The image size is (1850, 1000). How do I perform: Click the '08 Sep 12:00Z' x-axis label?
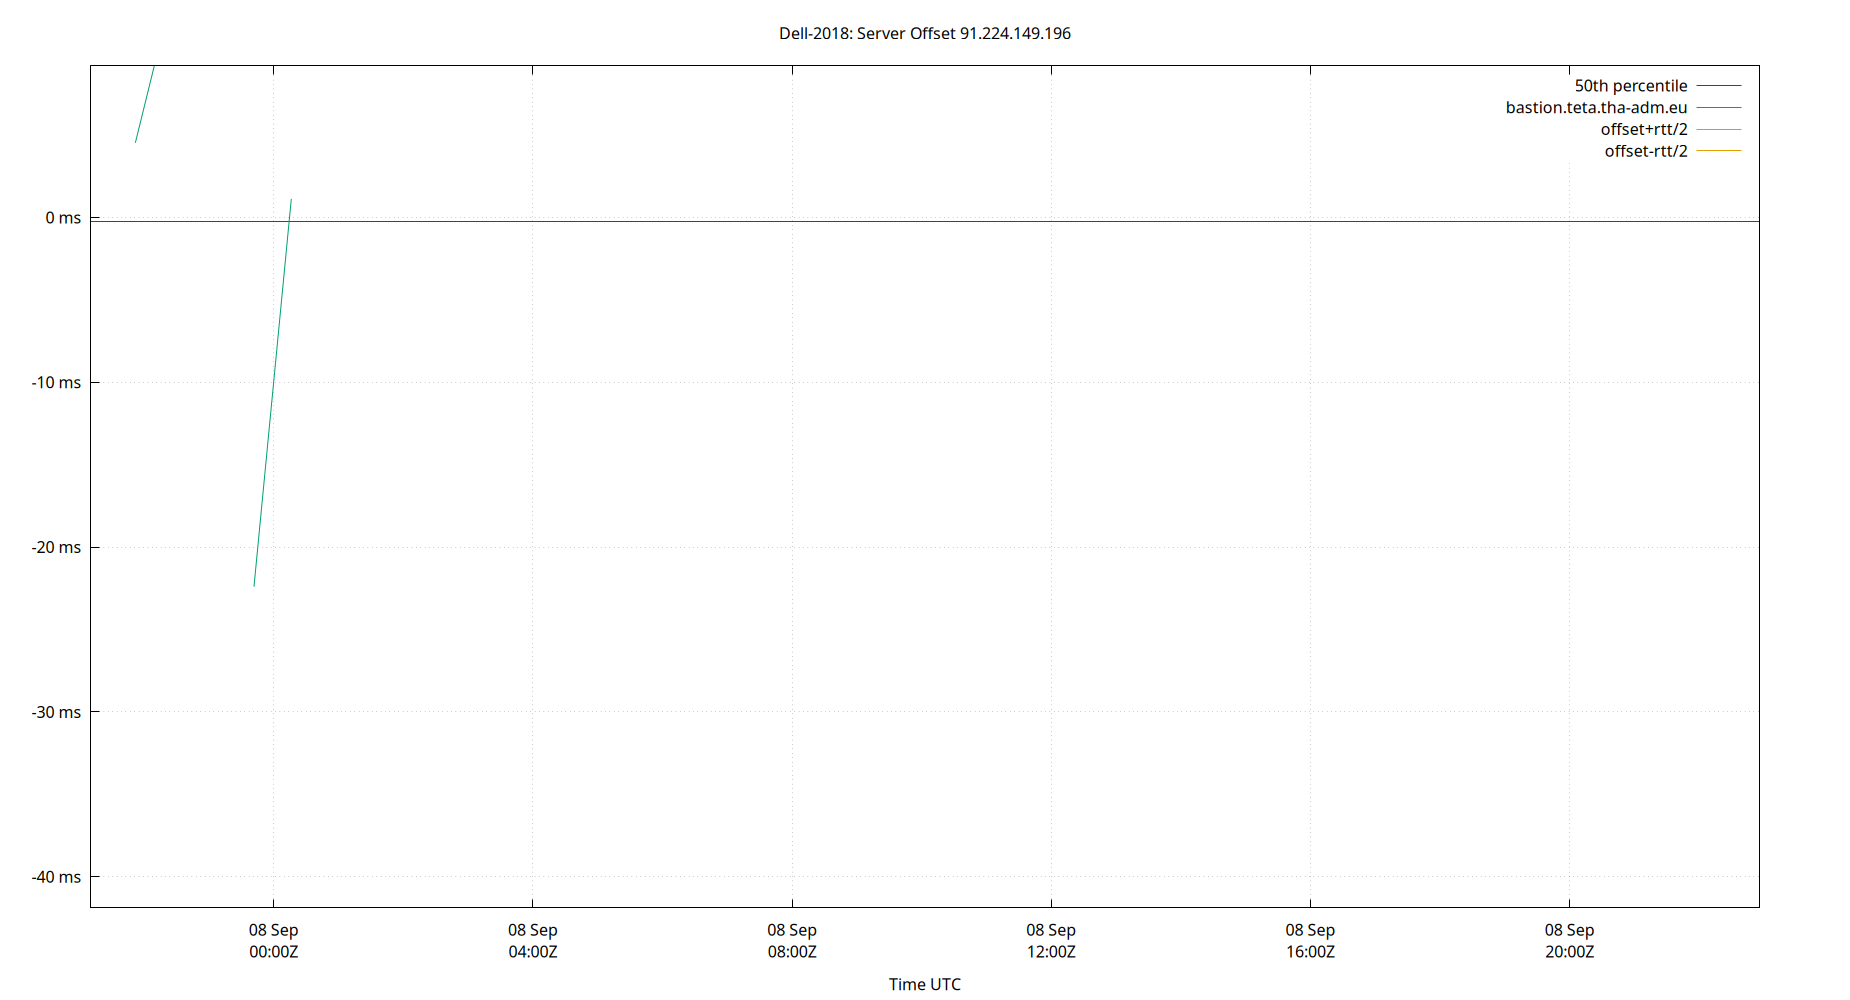1051,941
